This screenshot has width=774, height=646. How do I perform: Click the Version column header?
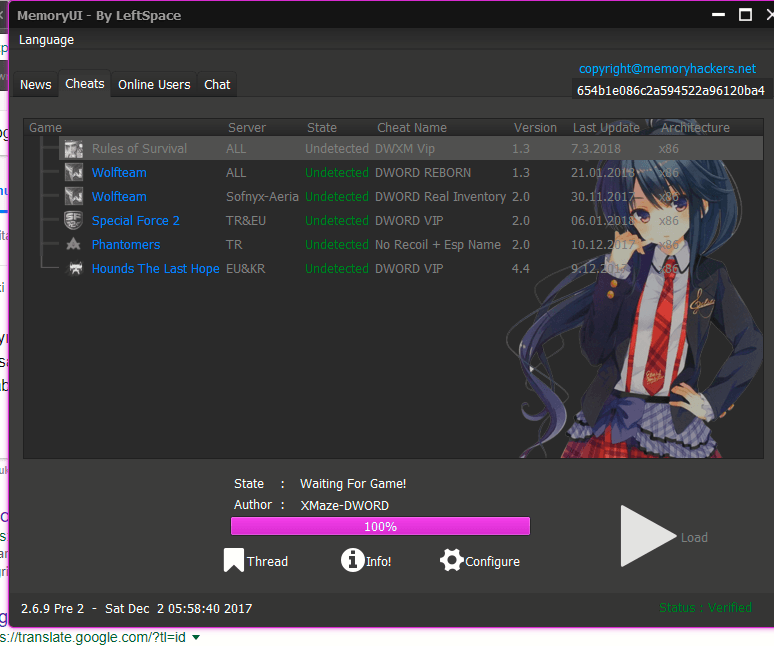click(535, 128)
